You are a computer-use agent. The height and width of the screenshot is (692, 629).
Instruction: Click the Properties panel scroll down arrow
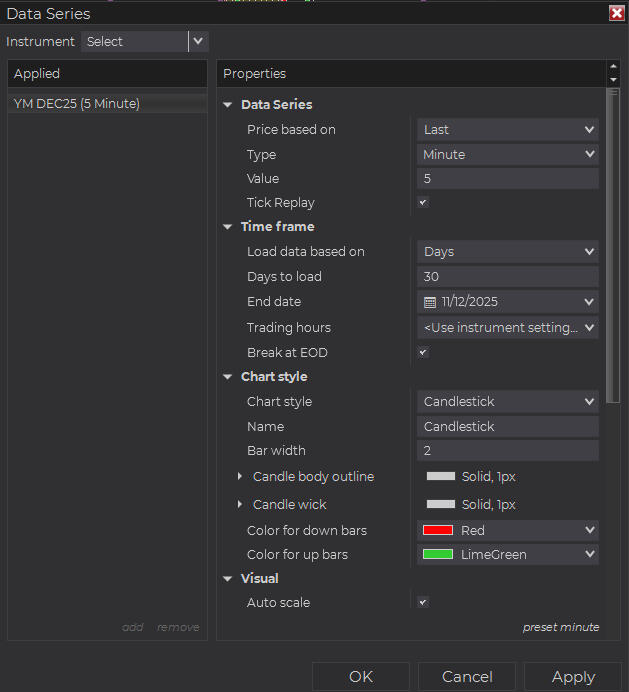click(613, 80)
